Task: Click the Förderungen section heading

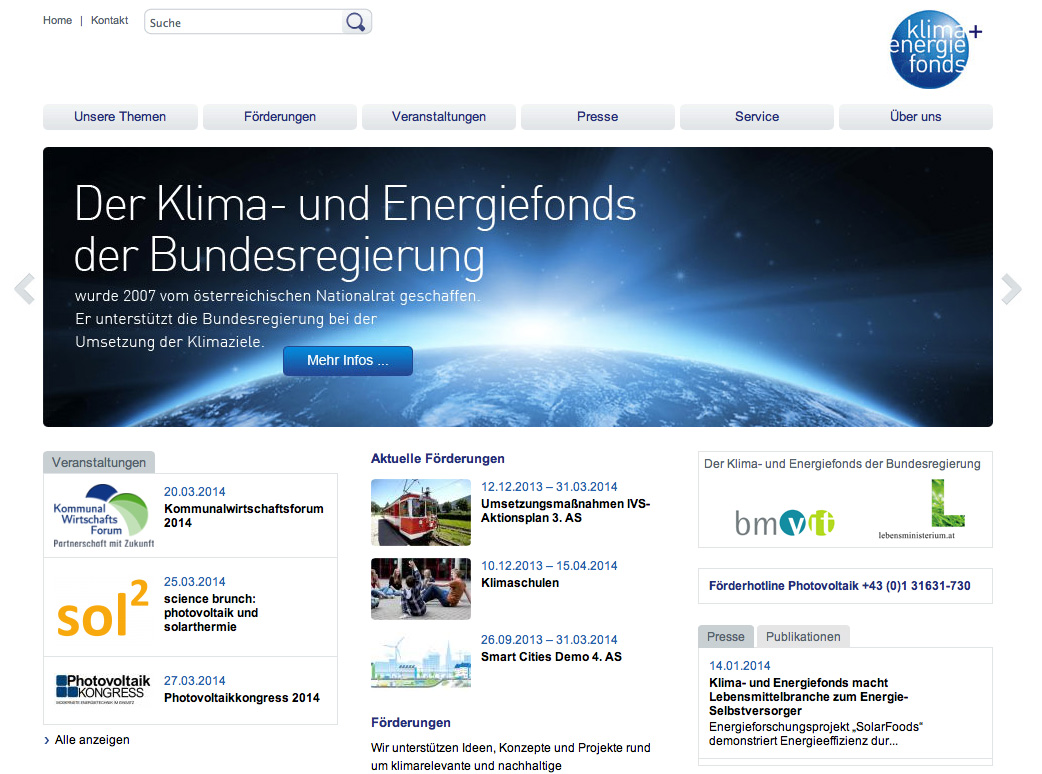Action: 411,722
